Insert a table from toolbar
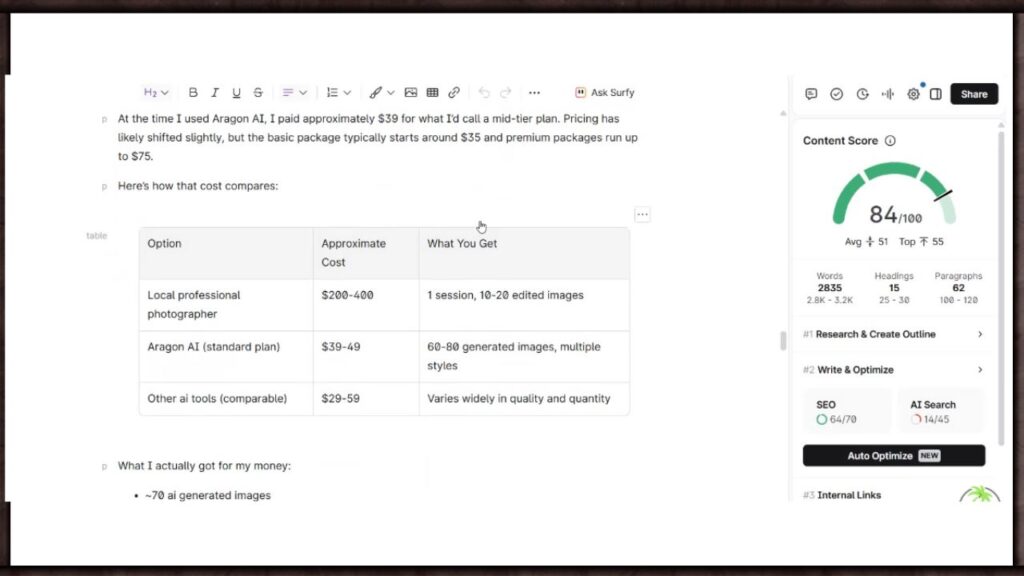The width and height of the screenshot is (1024, 576). pos(432,93)
